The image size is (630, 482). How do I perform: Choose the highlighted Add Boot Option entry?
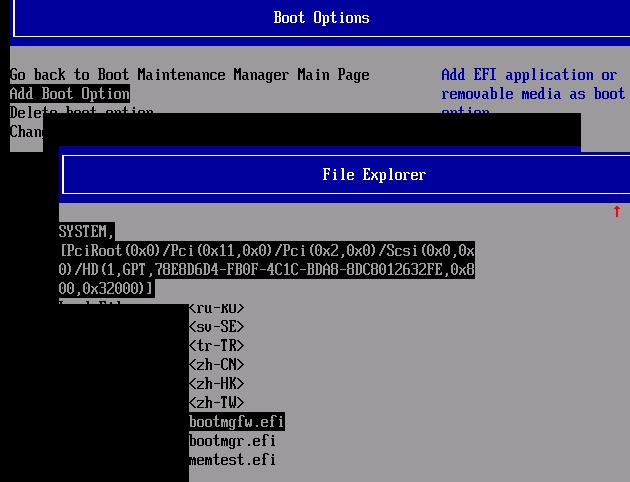click(69, 94)
